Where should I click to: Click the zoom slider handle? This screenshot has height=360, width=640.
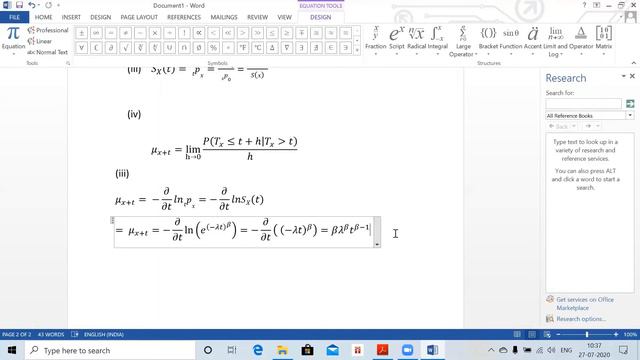(587, 334)
